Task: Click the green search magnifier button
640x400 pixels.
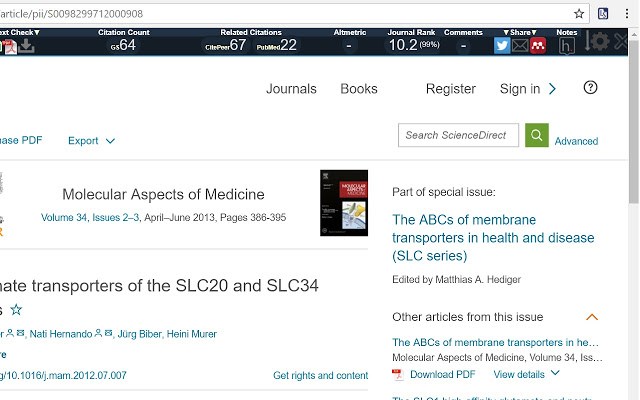Action: click(x=537, y=135)
